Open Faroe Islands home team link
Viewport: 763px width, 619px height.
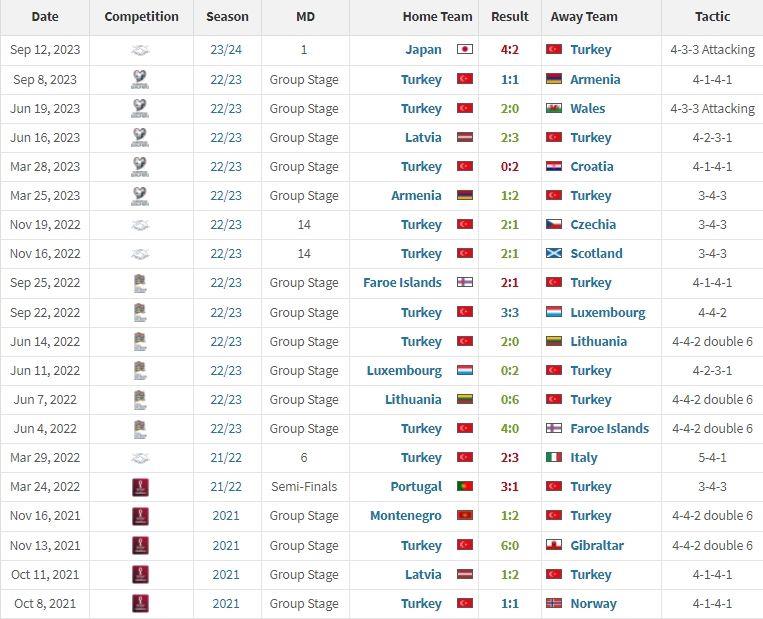coord(402,283)
